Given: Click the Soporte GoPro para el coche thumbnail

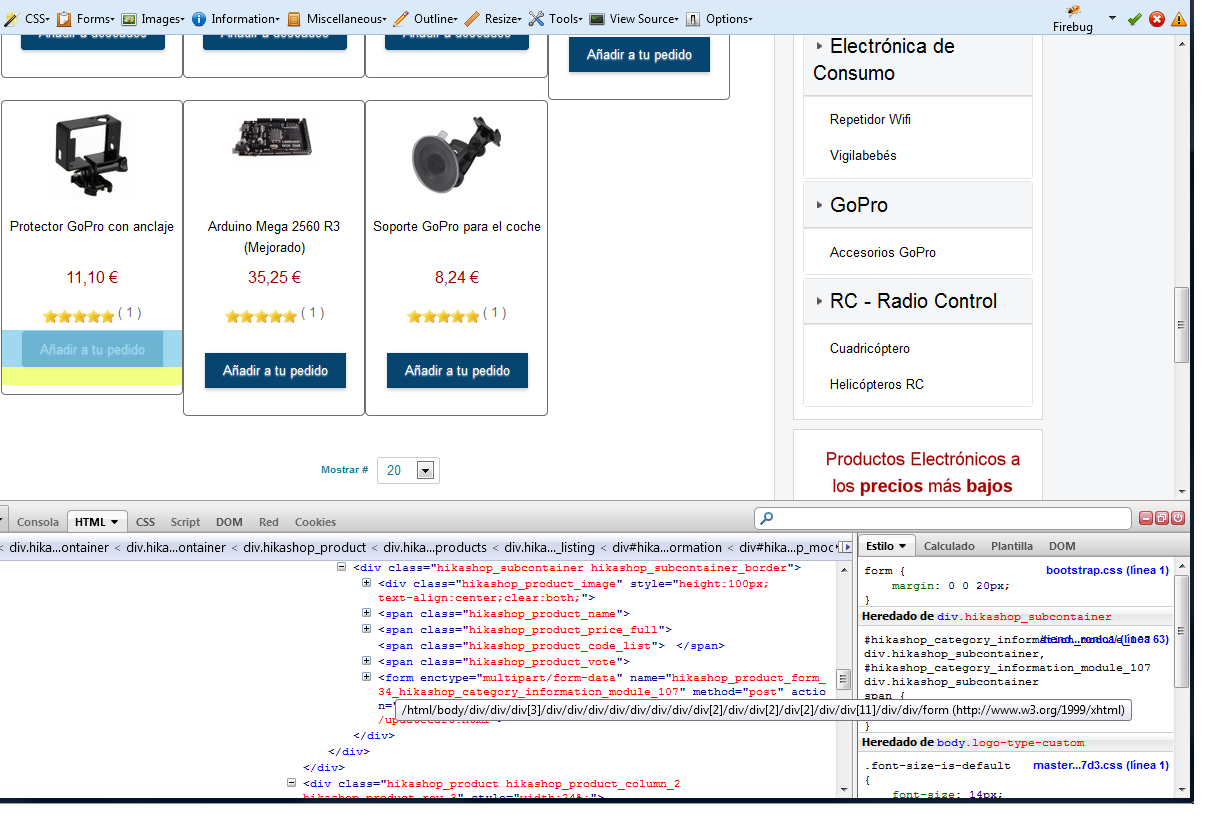Looking at the screenshot, I should click(456, 156).
